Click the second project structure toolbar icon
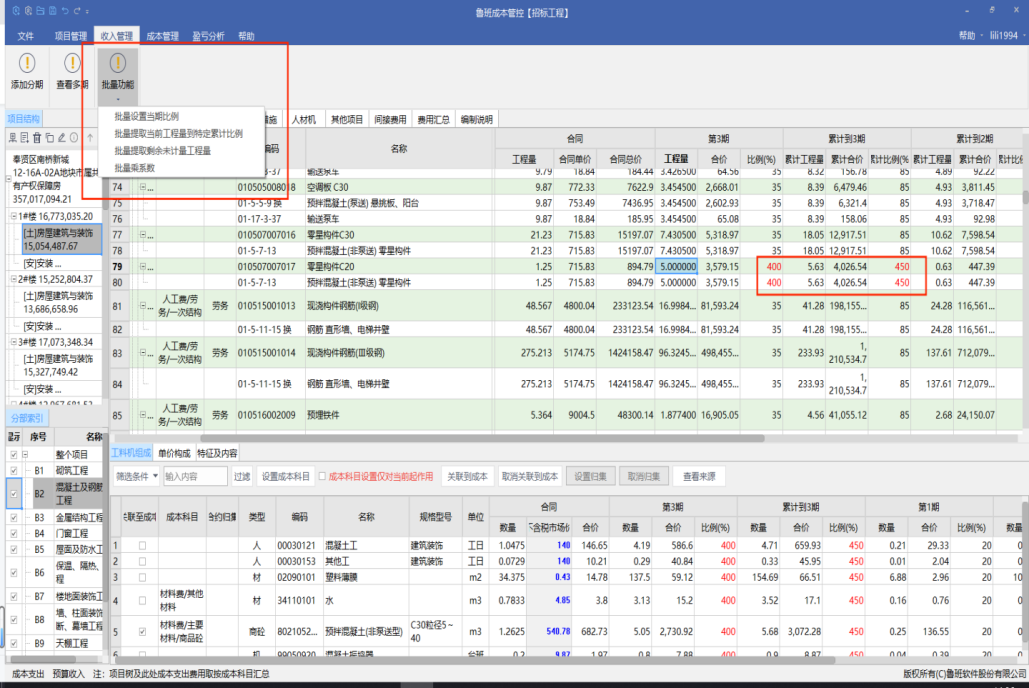1029x688 pixels. point(24,138)
